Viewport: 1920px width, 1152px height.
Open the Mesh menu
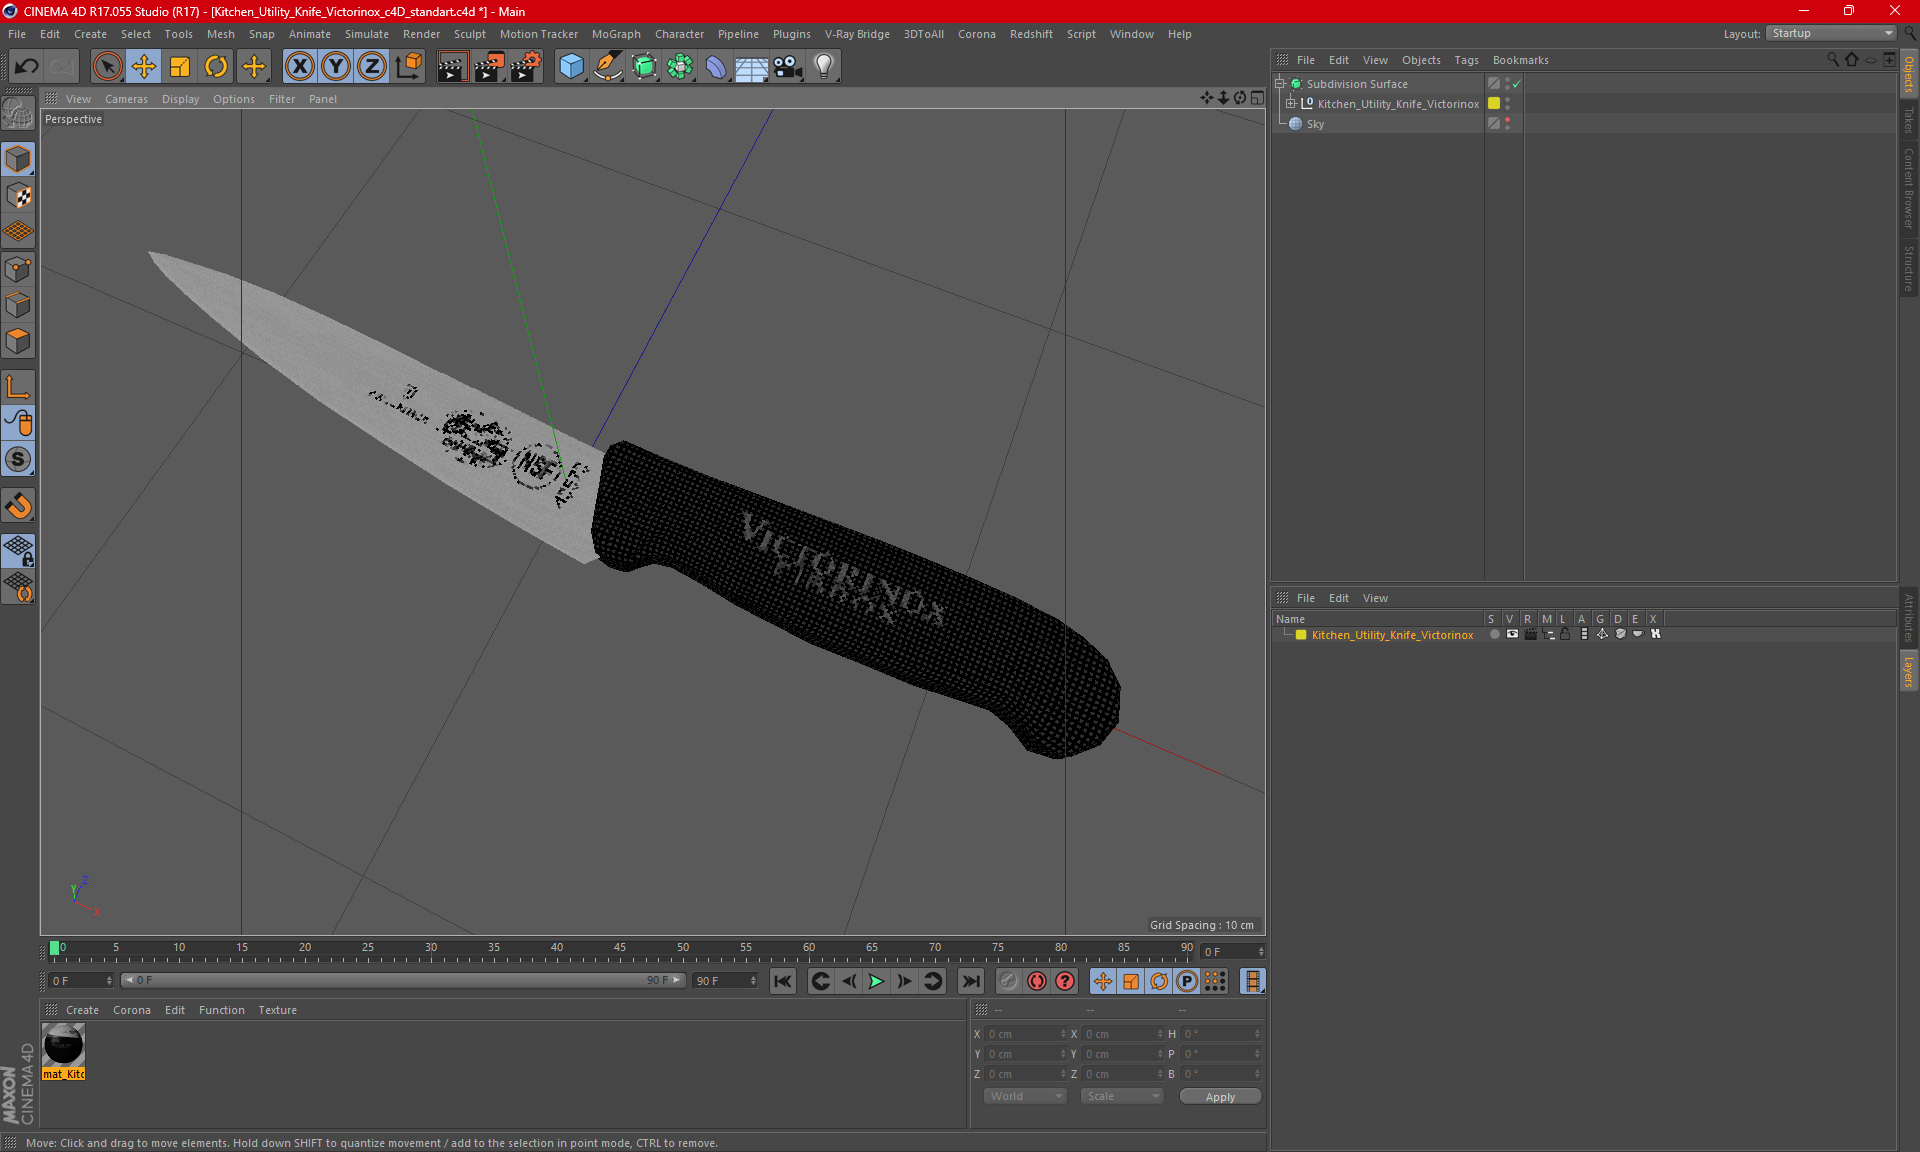[221, 34]
